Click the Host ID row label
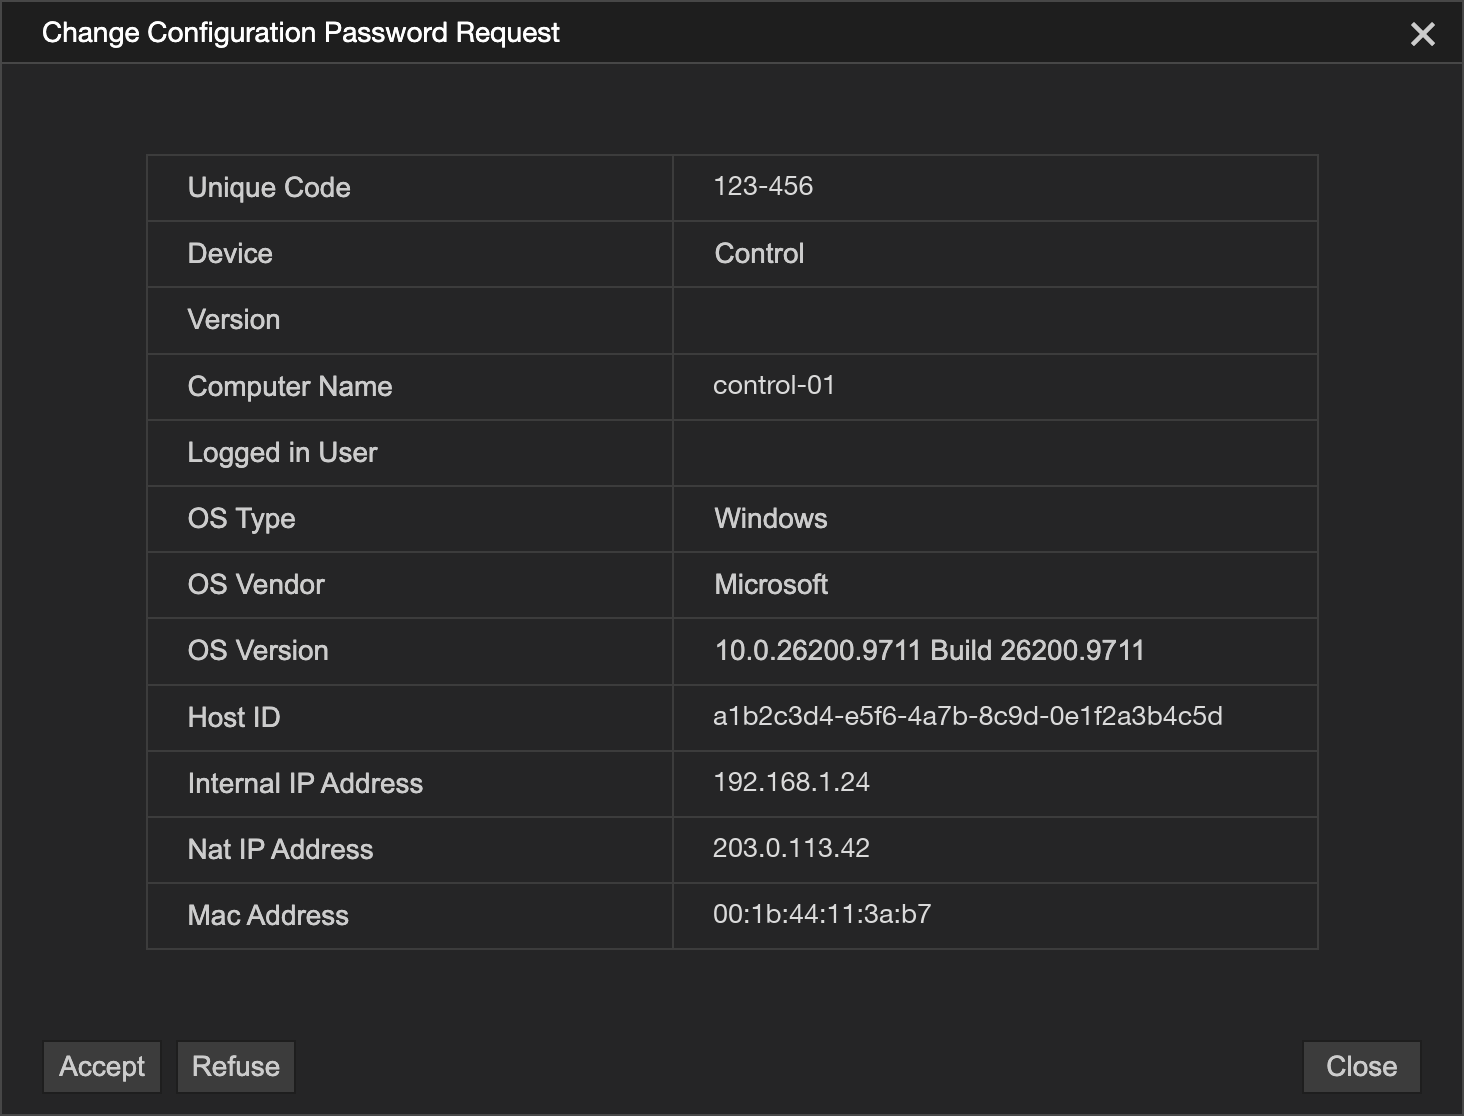1464x1116 pixels. [x=234, y=718]
